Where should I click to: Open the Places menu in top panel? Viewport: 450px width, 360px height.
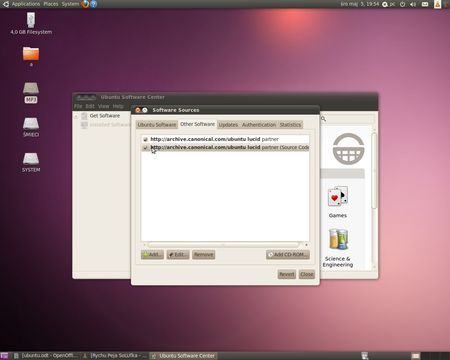click(51, 4)
